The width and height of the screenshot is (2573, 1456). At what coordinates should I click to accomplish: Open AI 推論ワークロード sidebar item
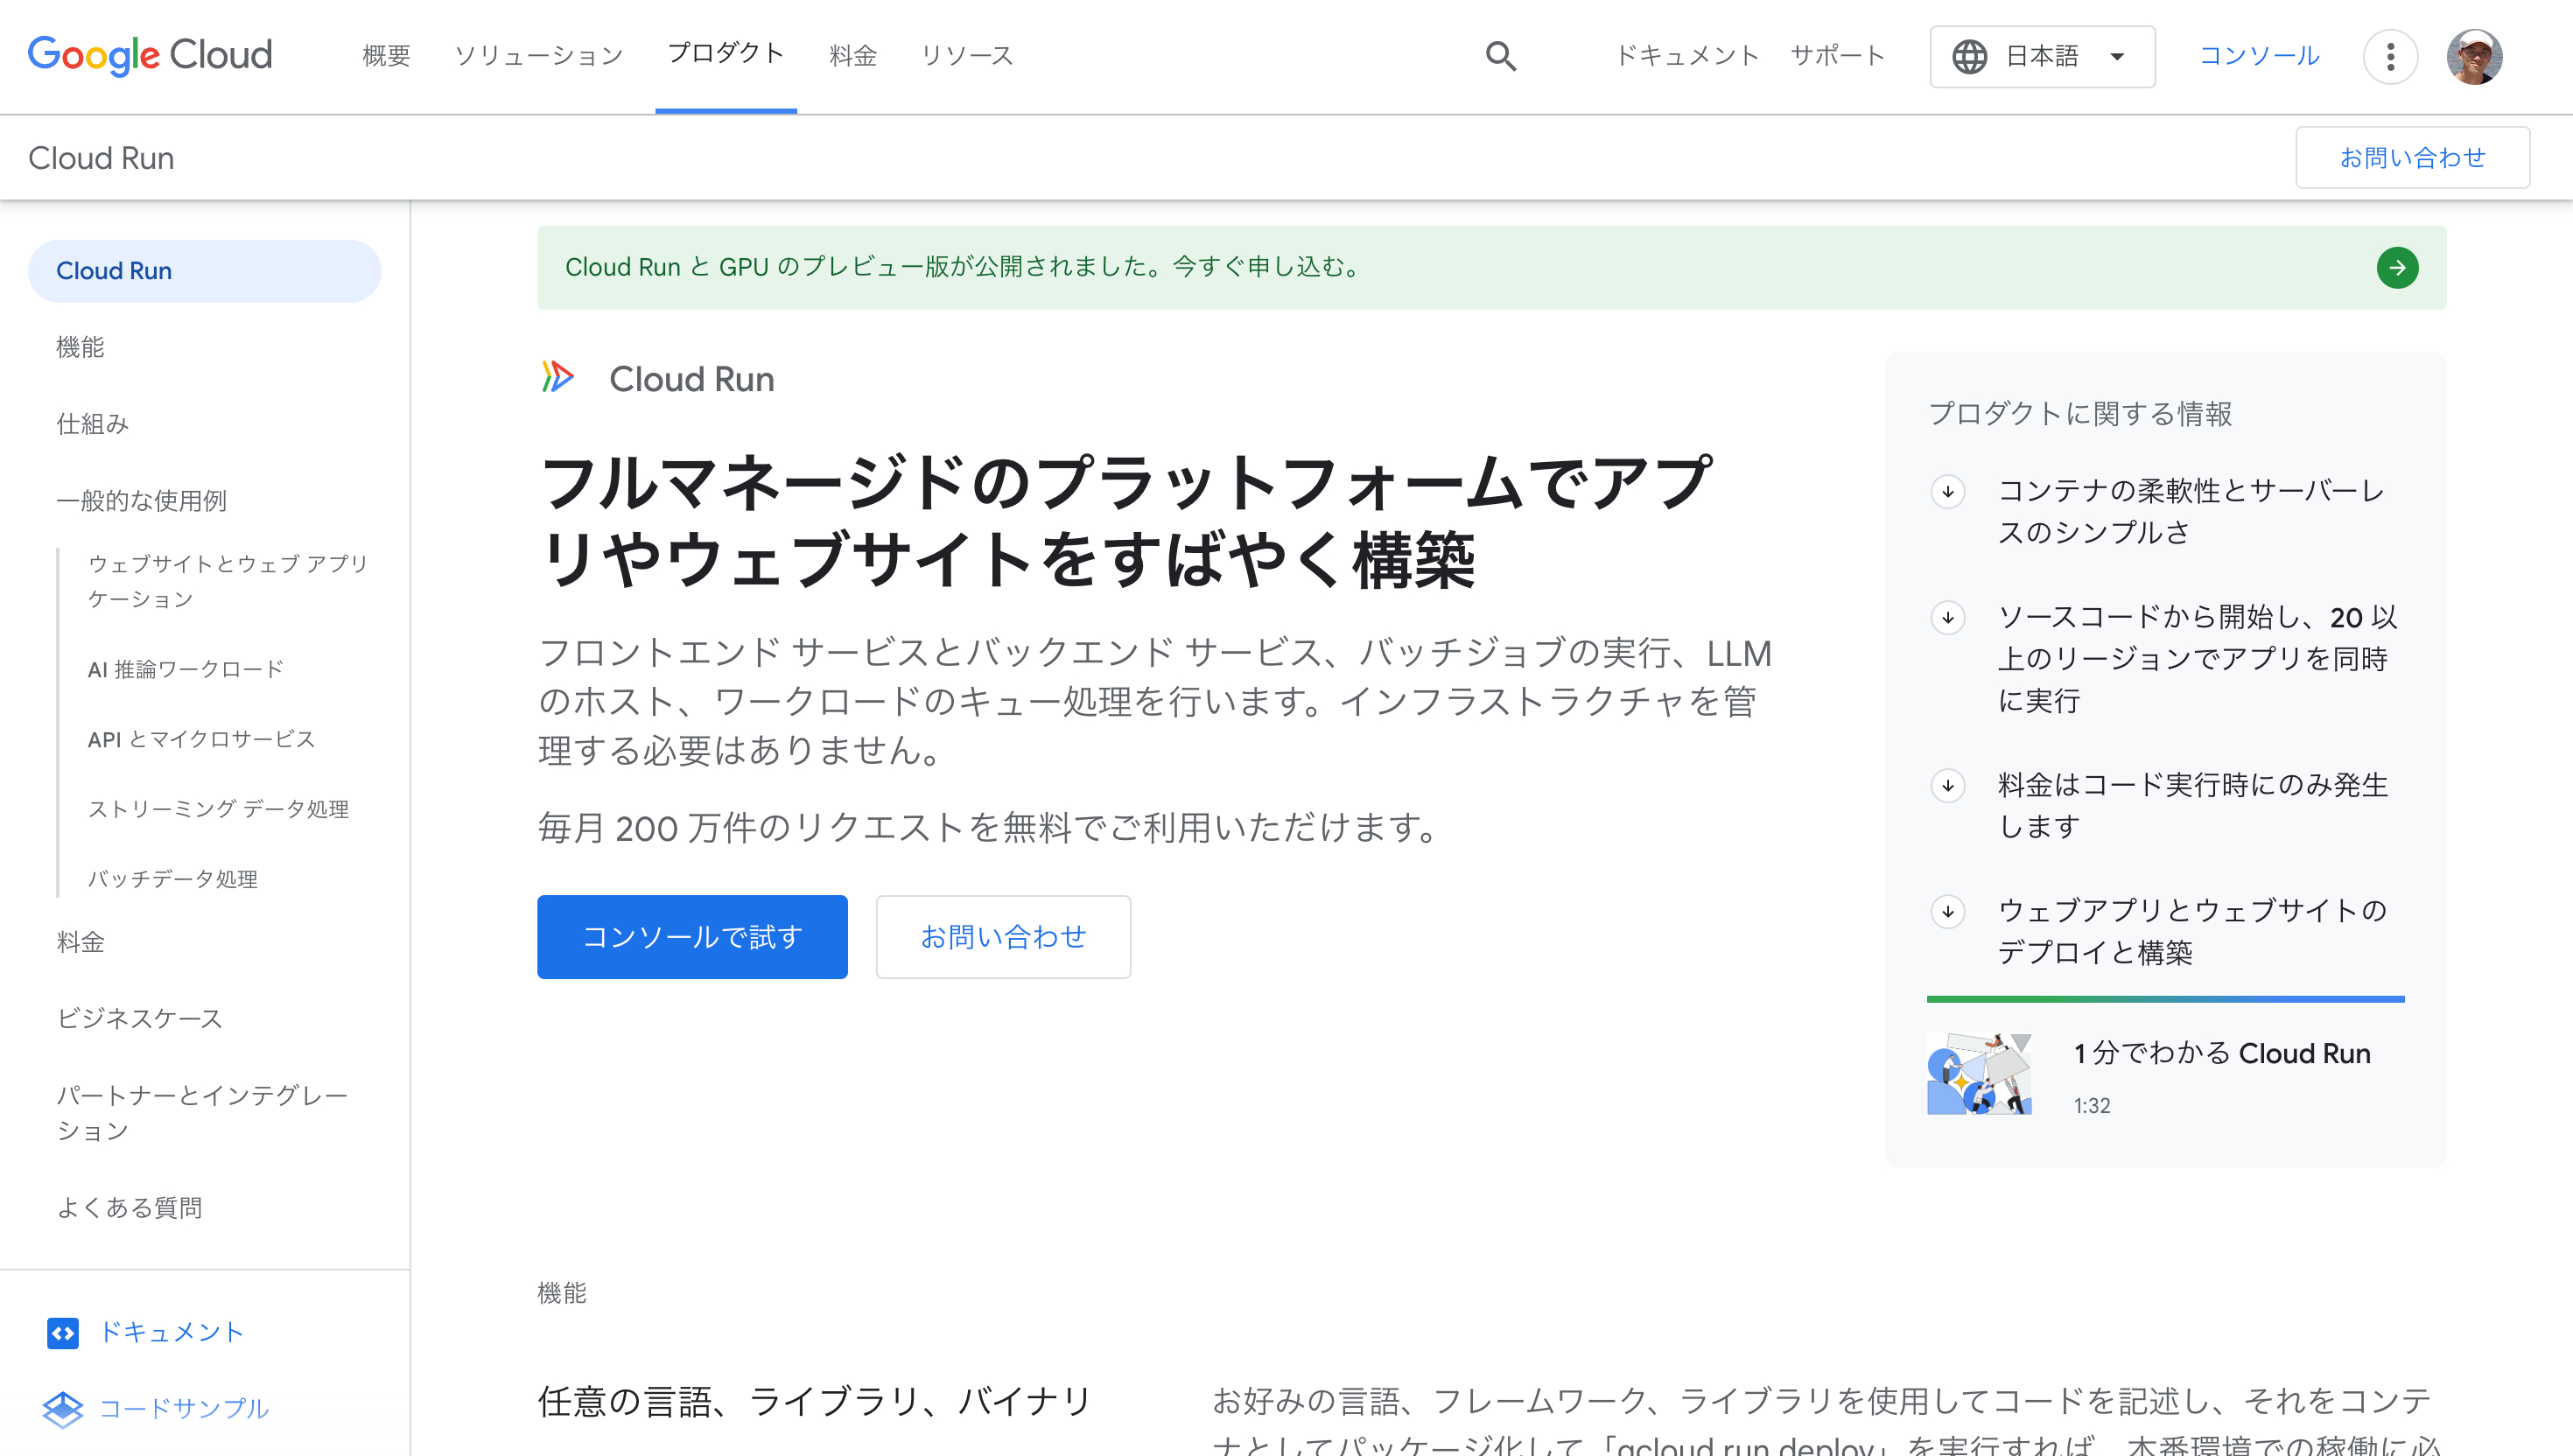pos(186,669)
